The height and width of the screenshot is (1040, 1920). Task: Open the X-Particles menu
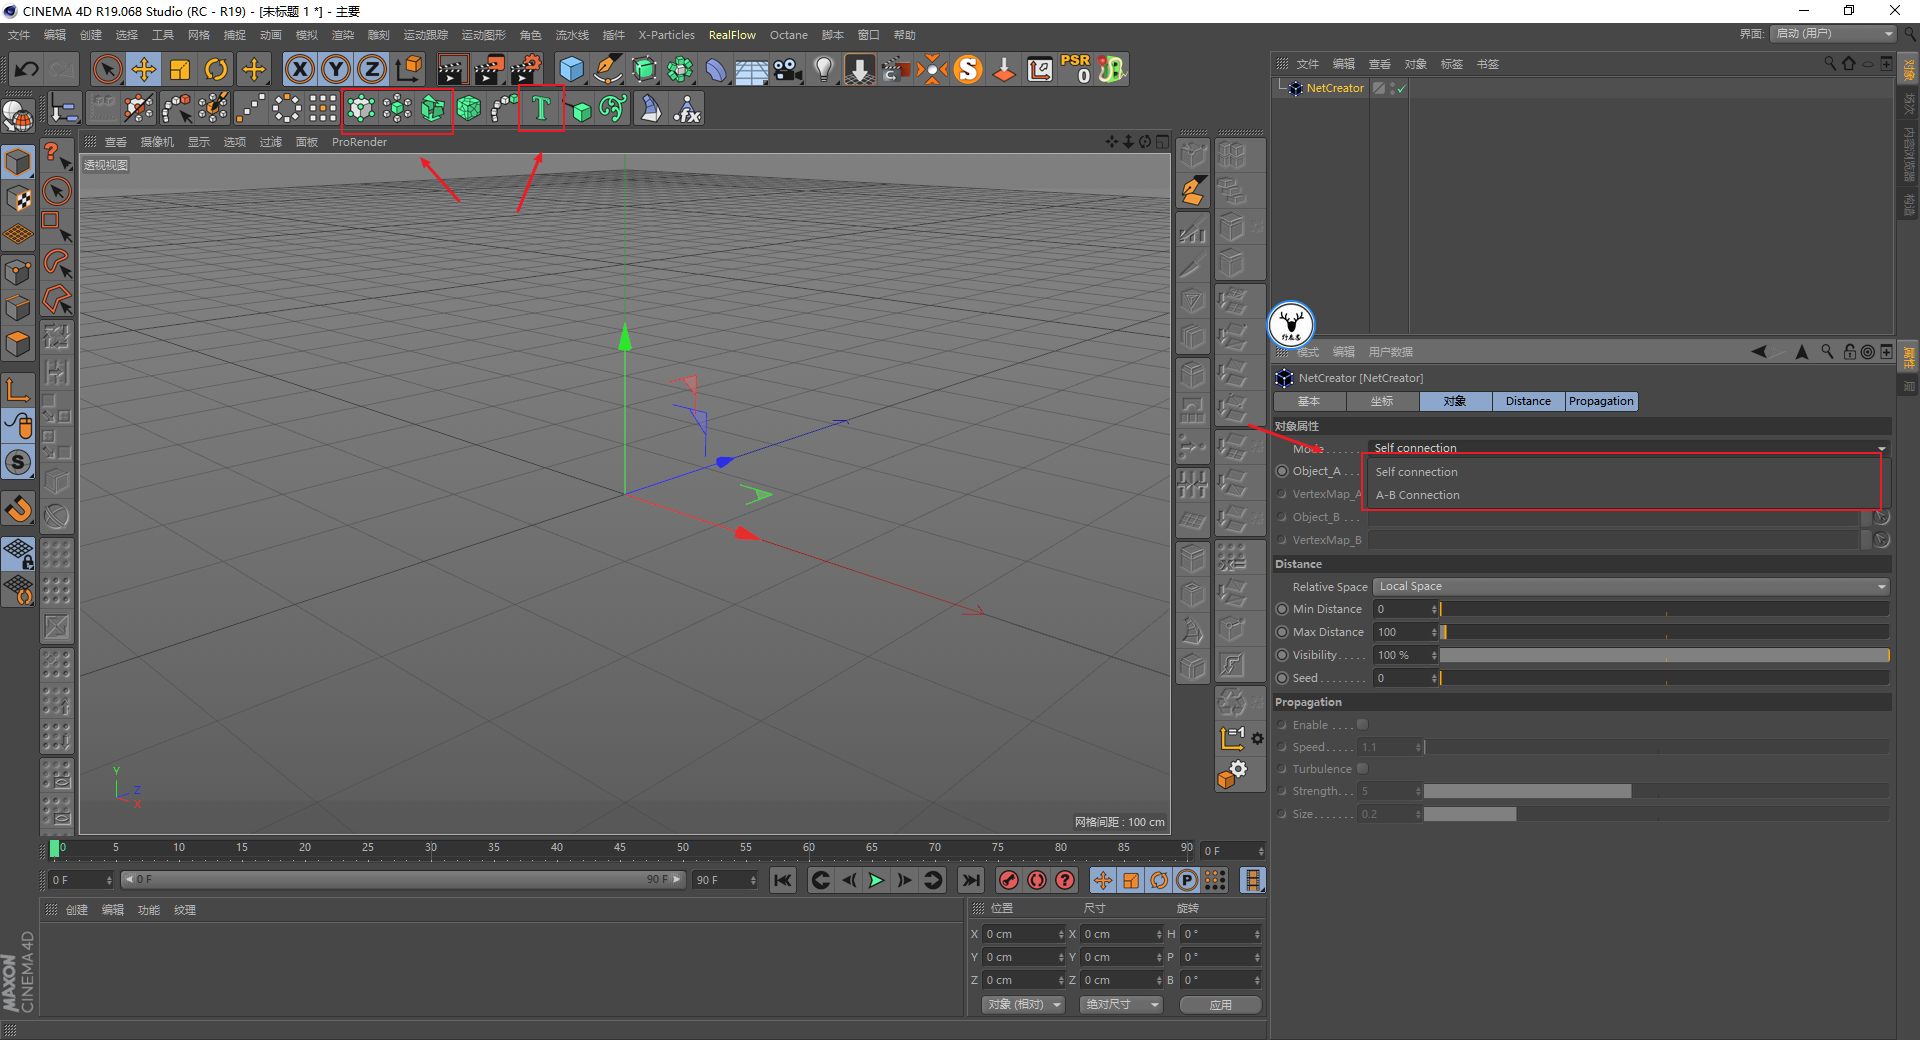[x=667, y=35]
